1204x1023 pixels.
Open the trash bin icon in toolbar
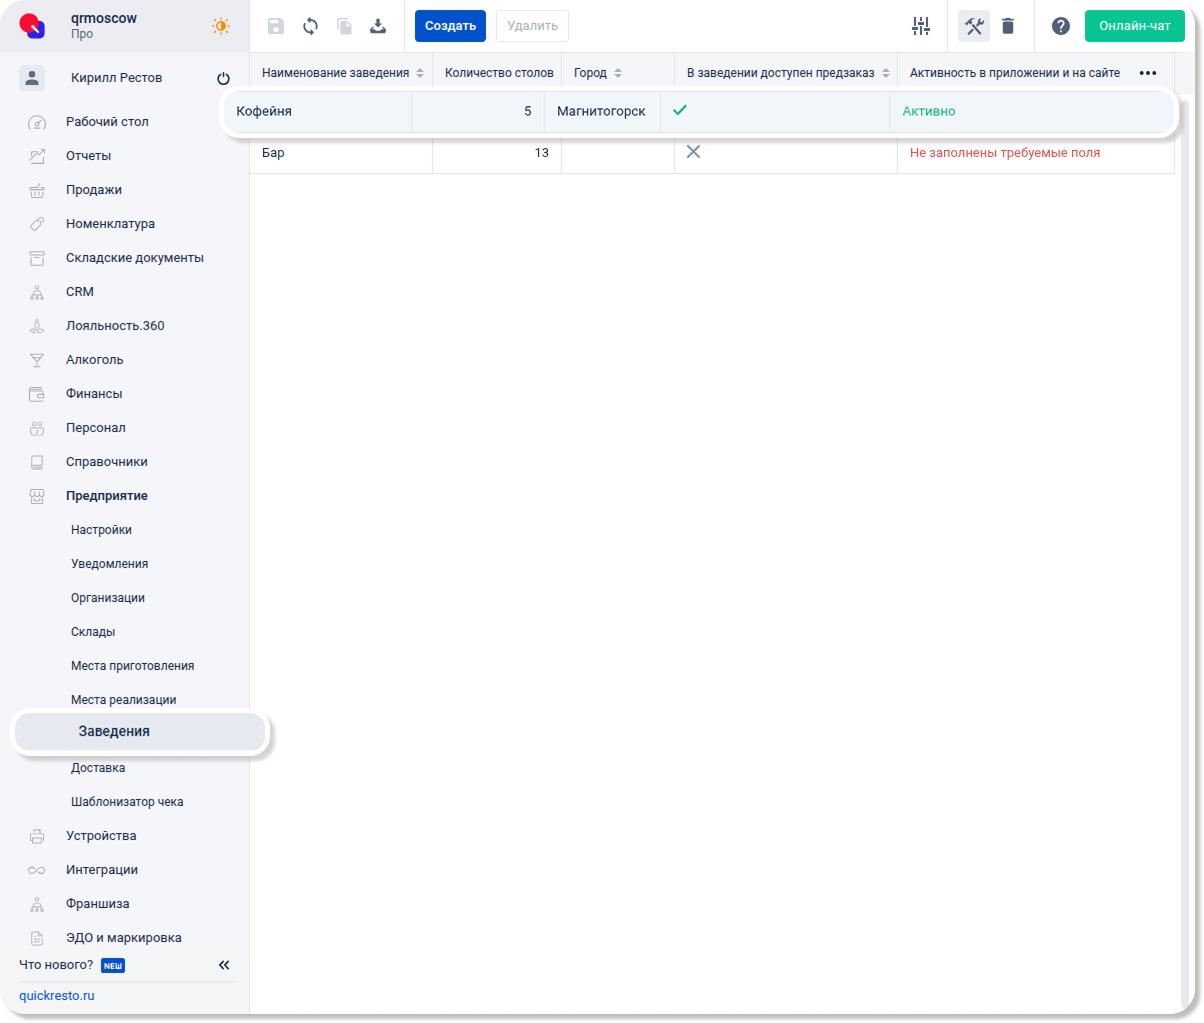pyautogui.click(x=1008, y=26)
